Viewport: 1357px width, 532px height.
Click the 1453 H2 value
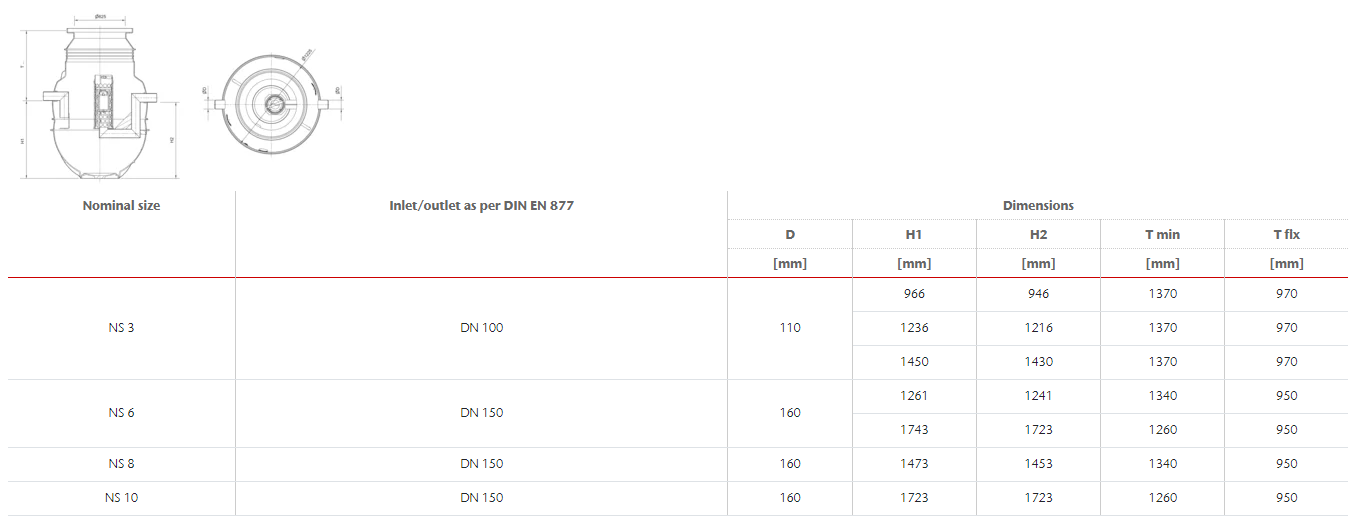pyautogui.click(x=1038, y=464)
